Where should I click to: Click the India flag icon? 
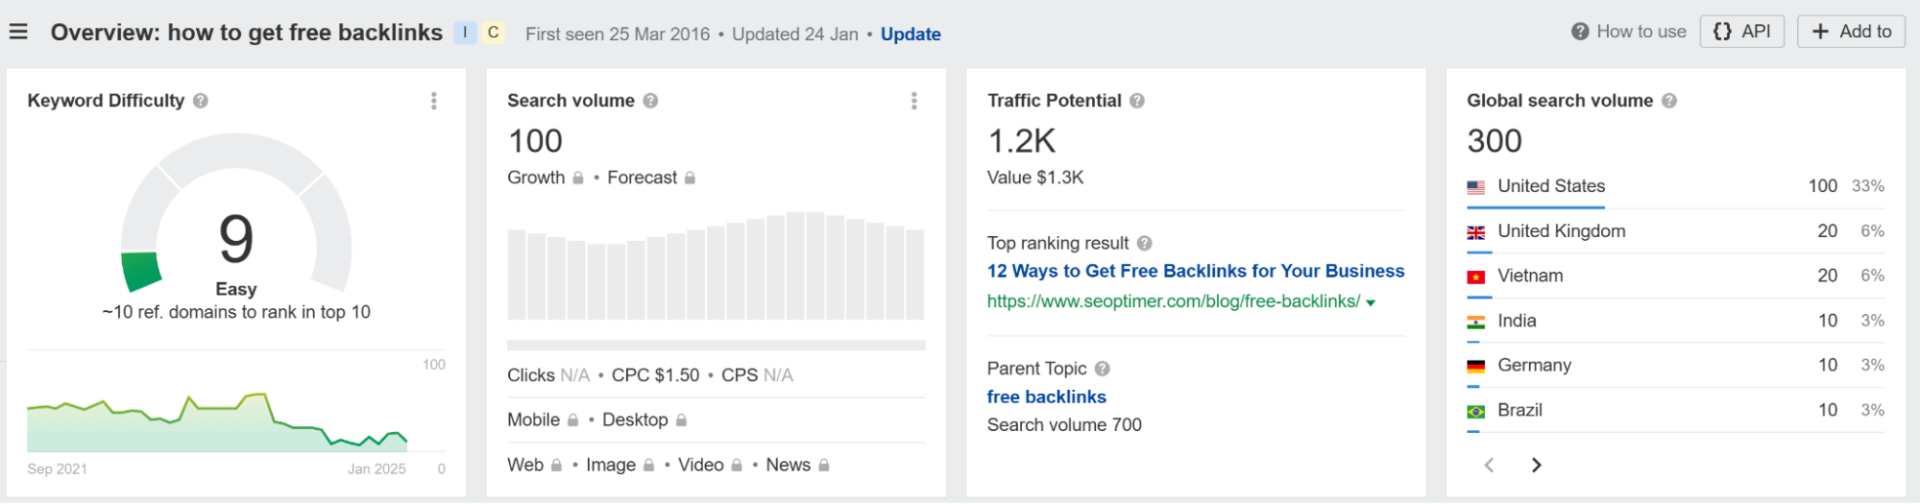(x=1476, y=322)
